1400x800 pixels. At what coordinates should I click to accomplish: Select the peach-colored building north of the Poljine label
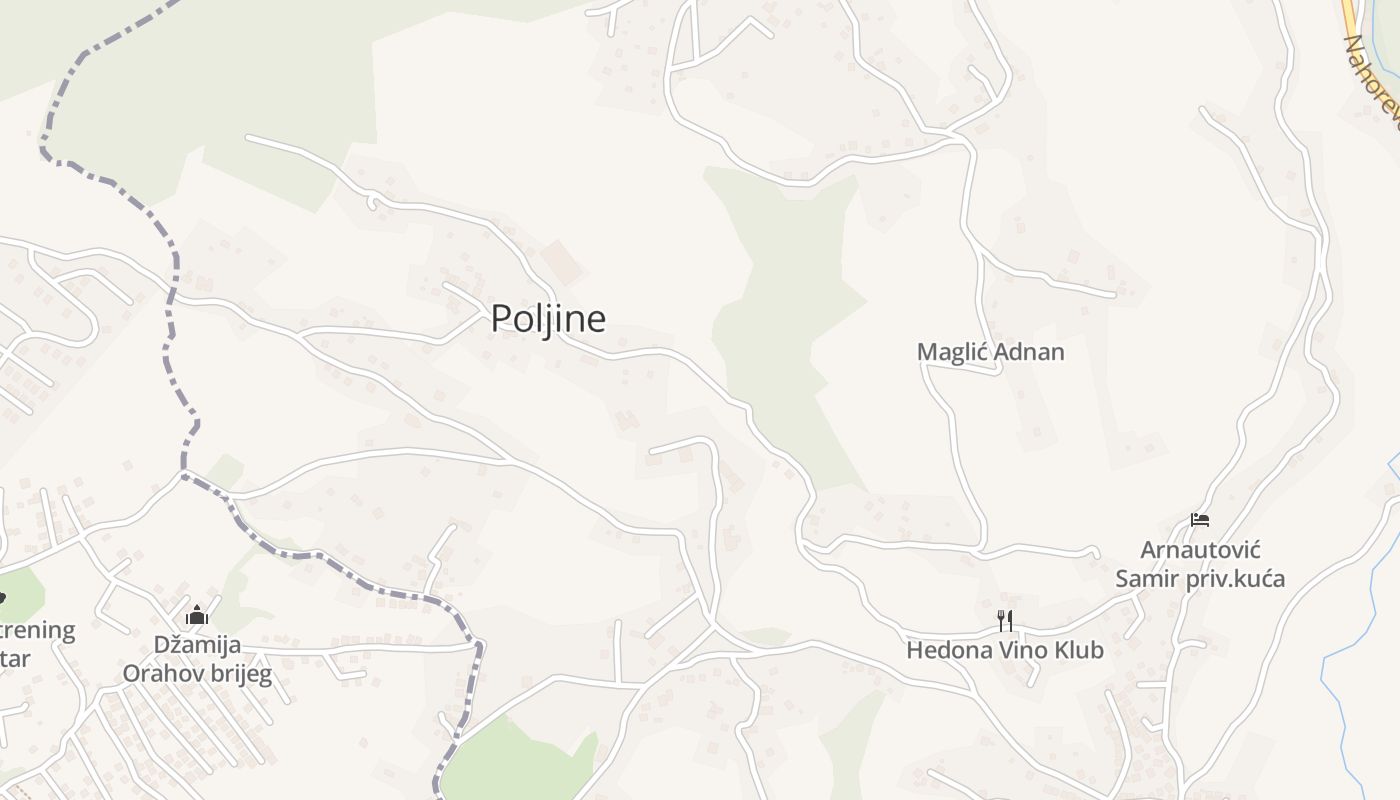(561, 262)
